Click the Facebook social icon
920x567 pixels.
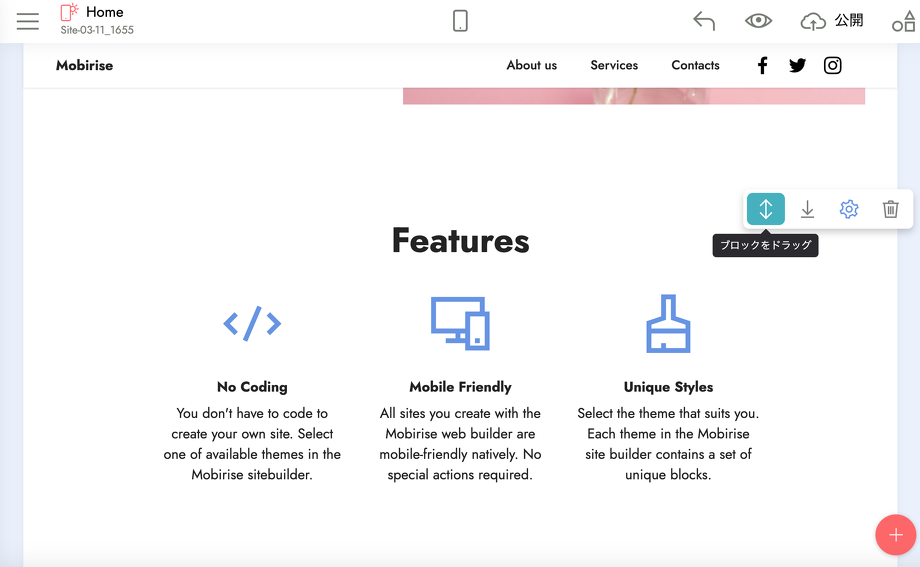click(x=762, y=65)
